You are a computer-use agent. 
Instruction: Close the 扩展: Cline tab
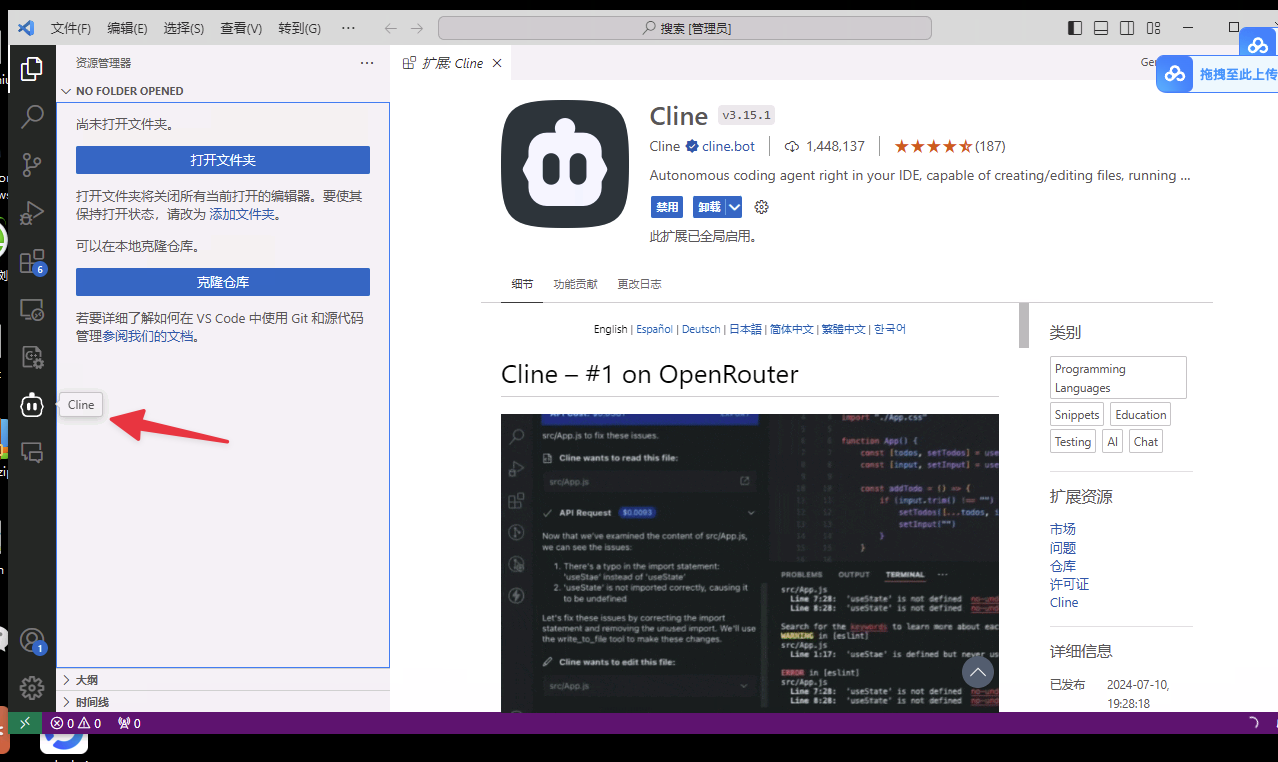pyautogui.click(x=497, y=63)
